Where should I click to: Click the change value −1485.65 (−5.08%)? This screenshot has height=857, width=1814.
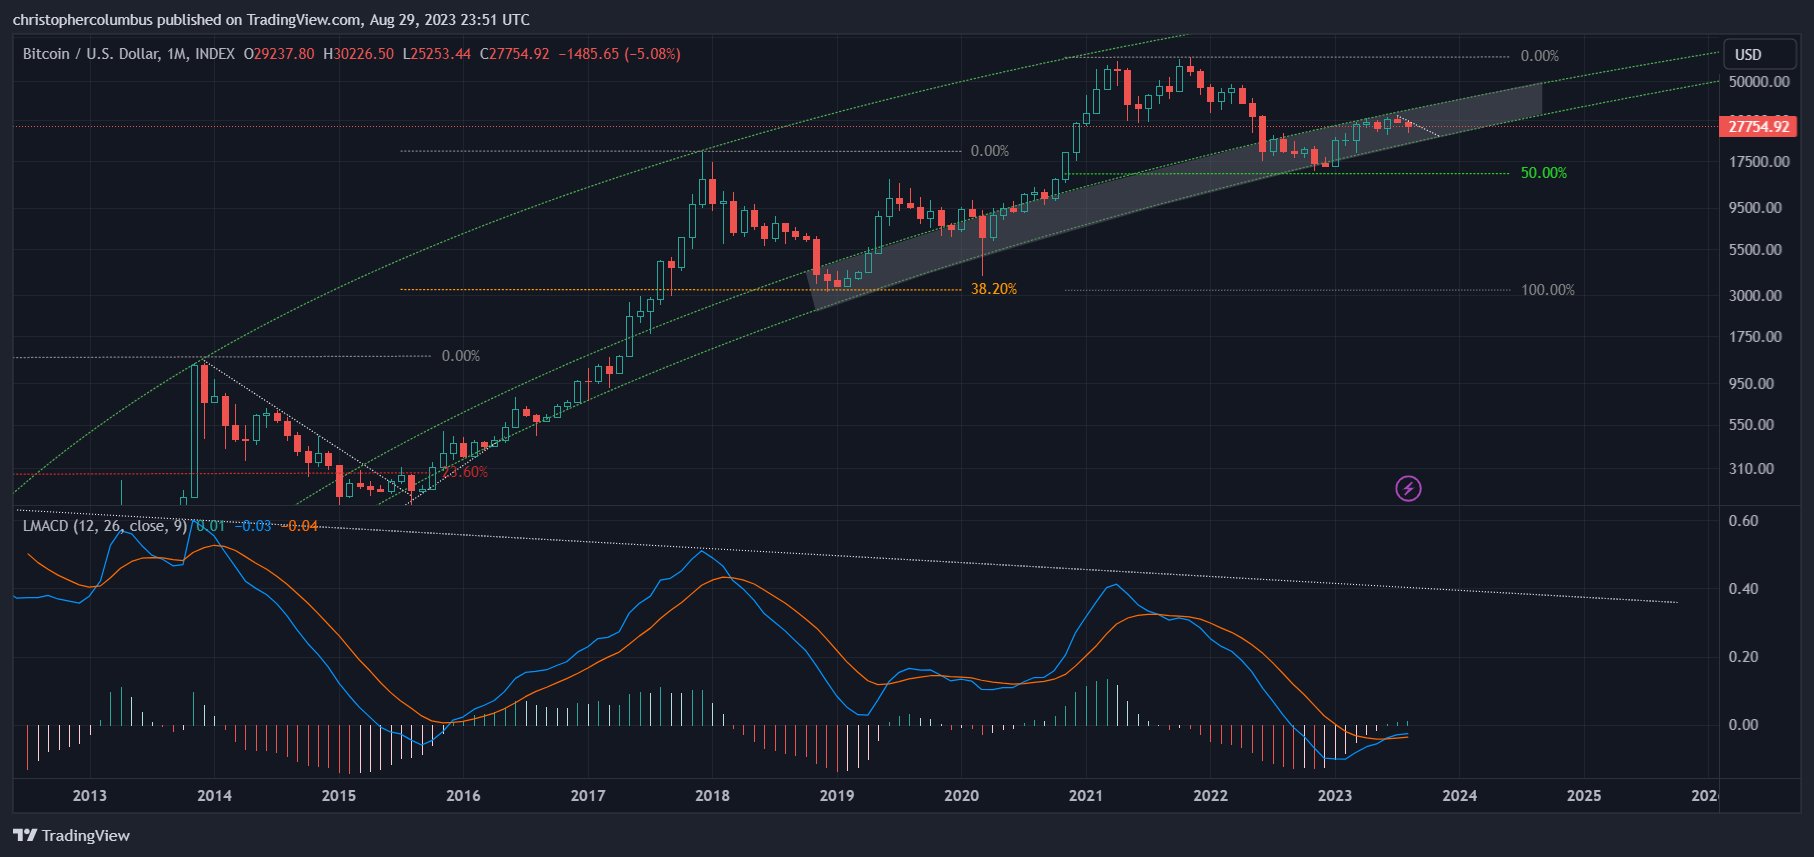[x=619, y=54]
